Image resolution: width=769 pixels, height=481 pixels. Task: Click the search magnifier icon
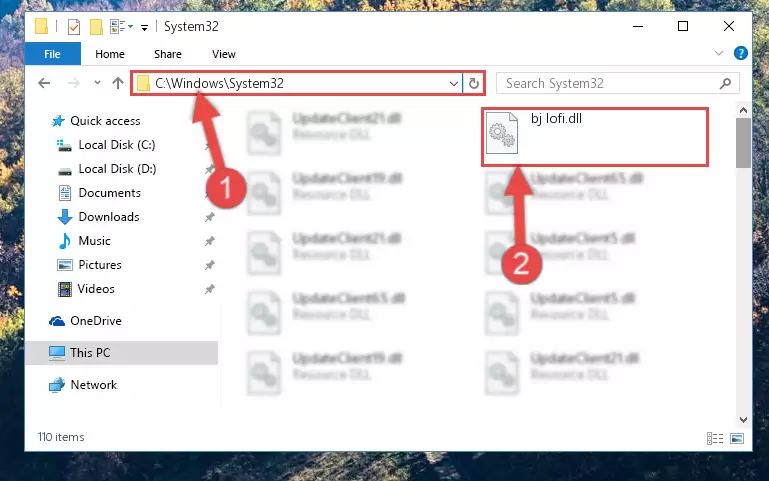coord(725,83)
